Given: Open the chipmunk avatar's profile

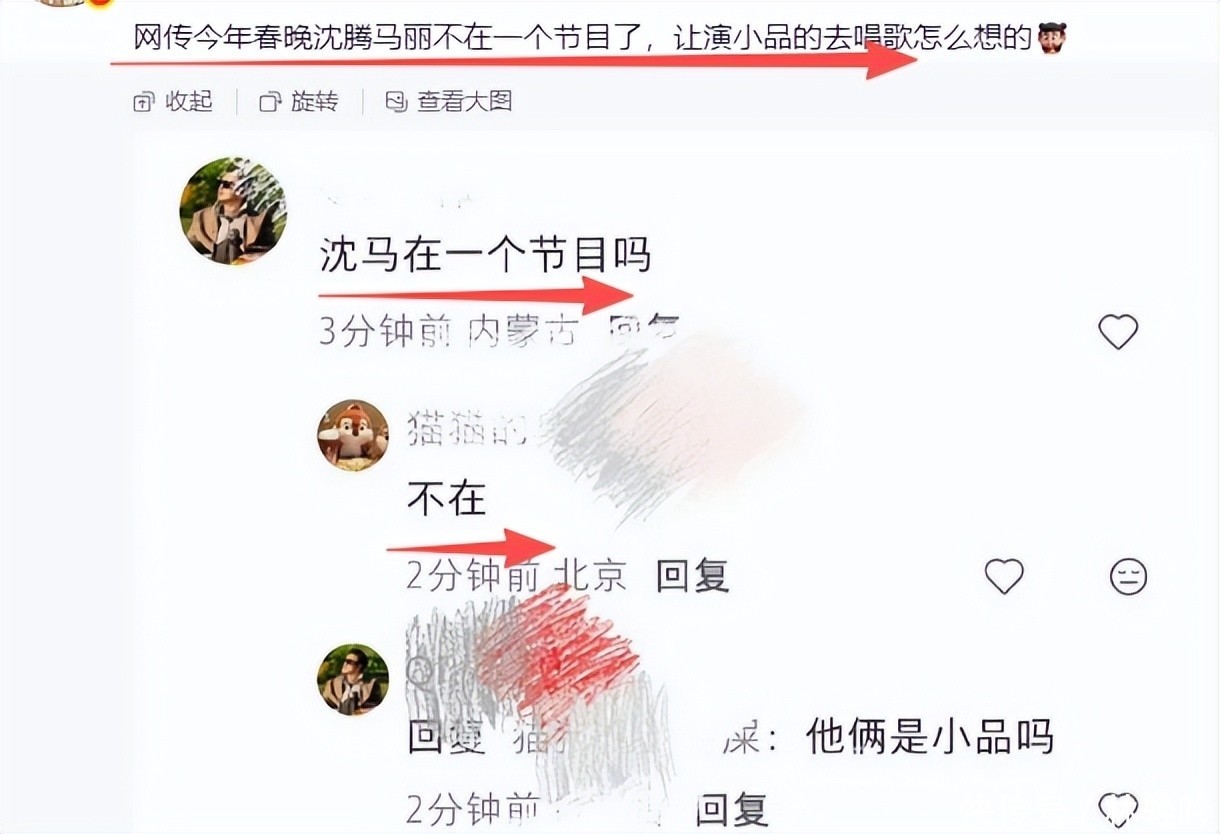Looking at the screenshot, I should click(x=353, y=435).
